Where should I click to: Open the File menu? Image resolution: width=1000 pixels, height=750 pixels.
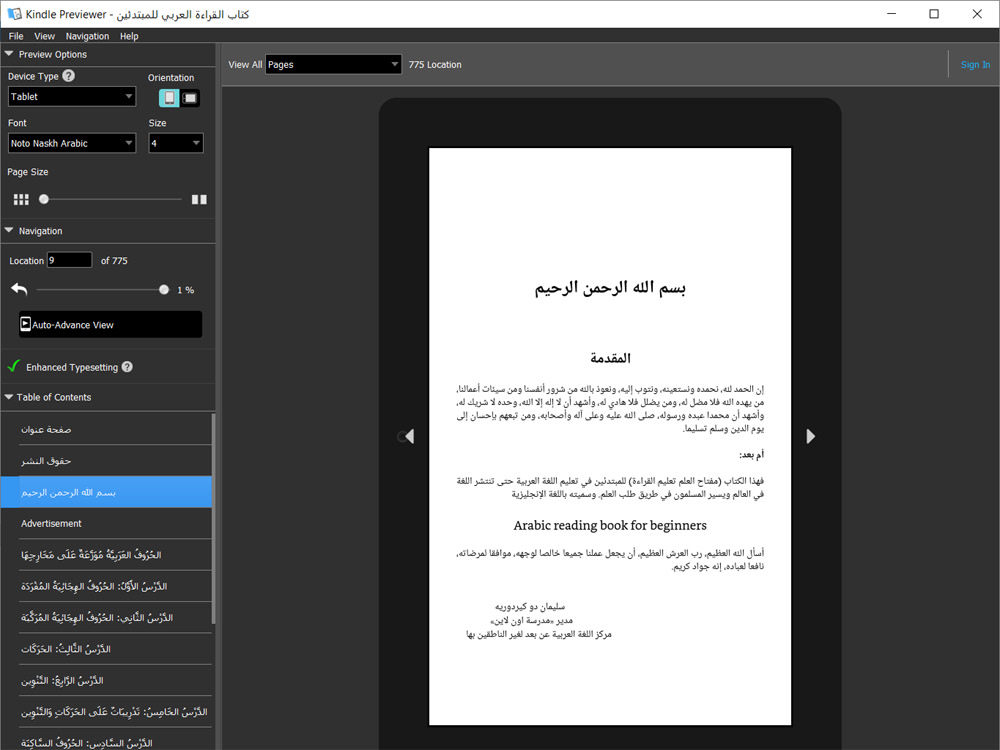tap(16, 36)
